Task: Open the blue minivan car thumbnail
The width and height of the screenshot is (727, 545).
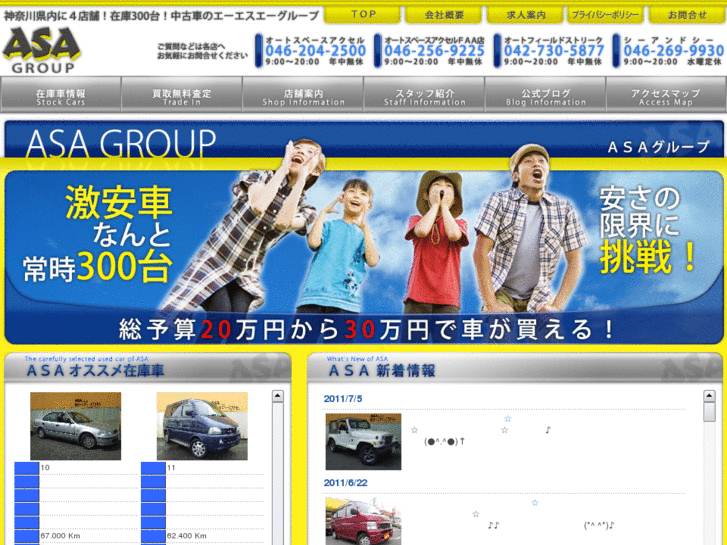Action: 202,426
